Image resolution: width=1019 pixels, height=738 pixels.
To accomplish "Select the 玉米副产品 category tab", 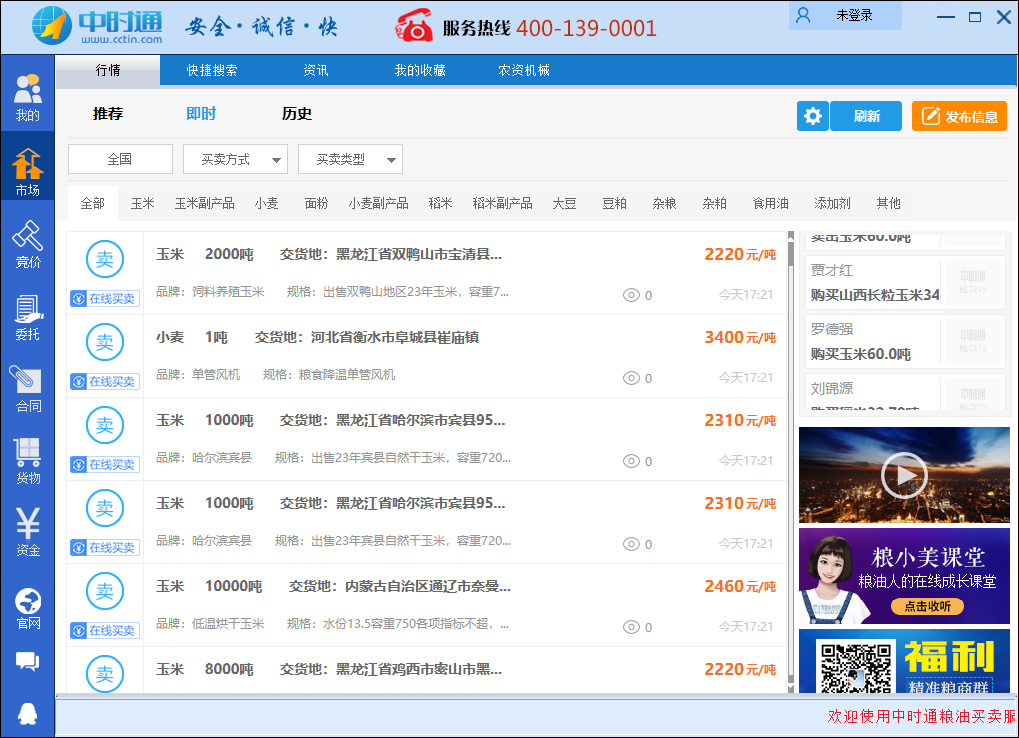I will click(204, 203).
